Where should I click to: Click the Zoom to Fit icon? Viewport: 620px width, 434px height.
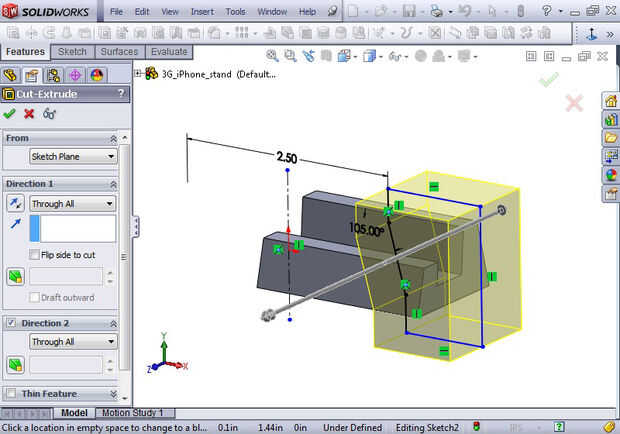click(x=272, y=56)
